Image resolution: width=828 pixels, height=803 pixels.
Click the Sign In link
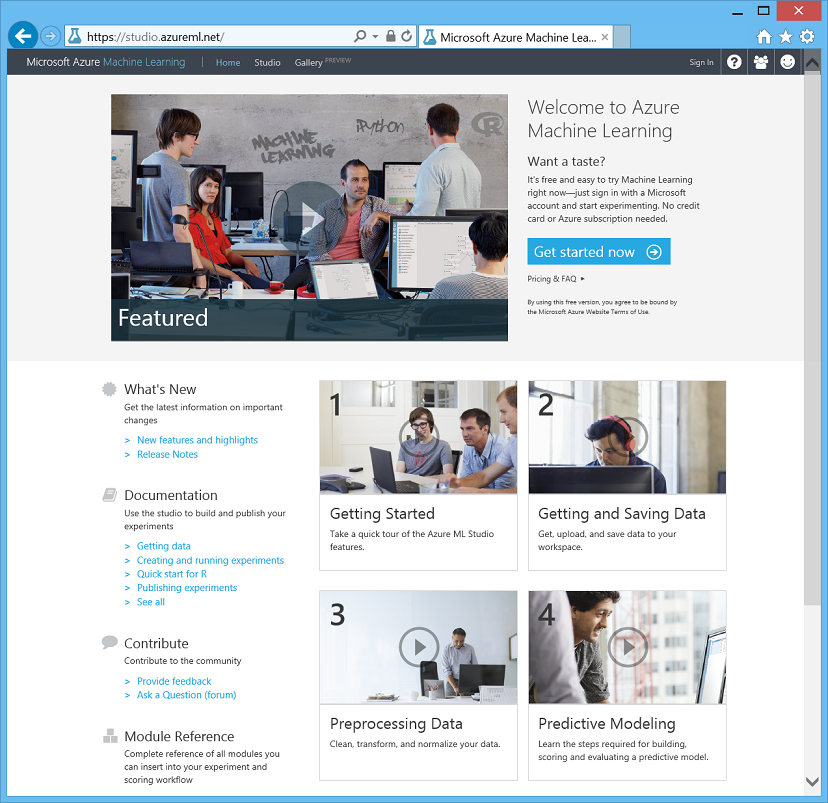701,62
